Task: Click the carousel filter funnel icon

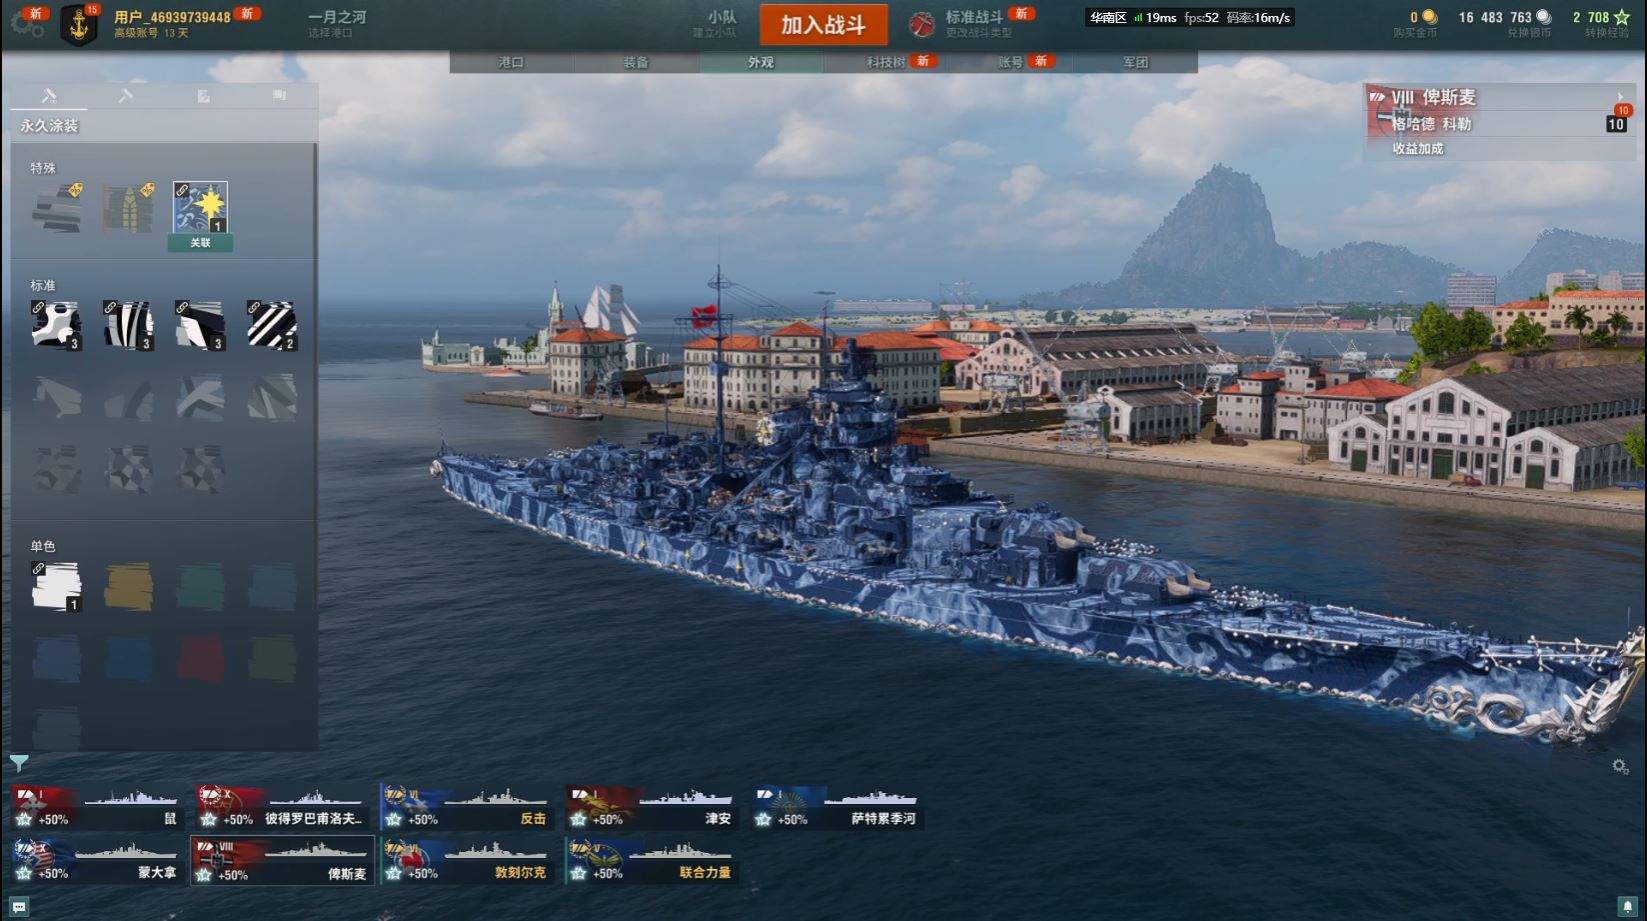Action: point(19,764)
